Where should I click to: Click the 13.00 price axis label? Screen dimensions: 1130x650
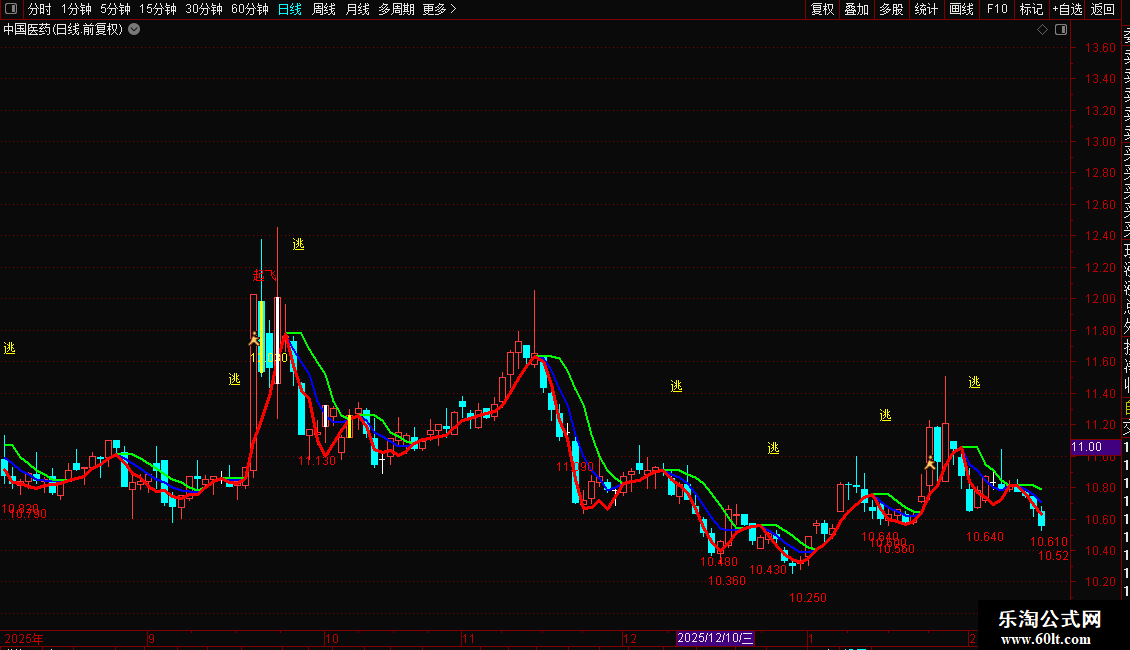[1100, 141]
